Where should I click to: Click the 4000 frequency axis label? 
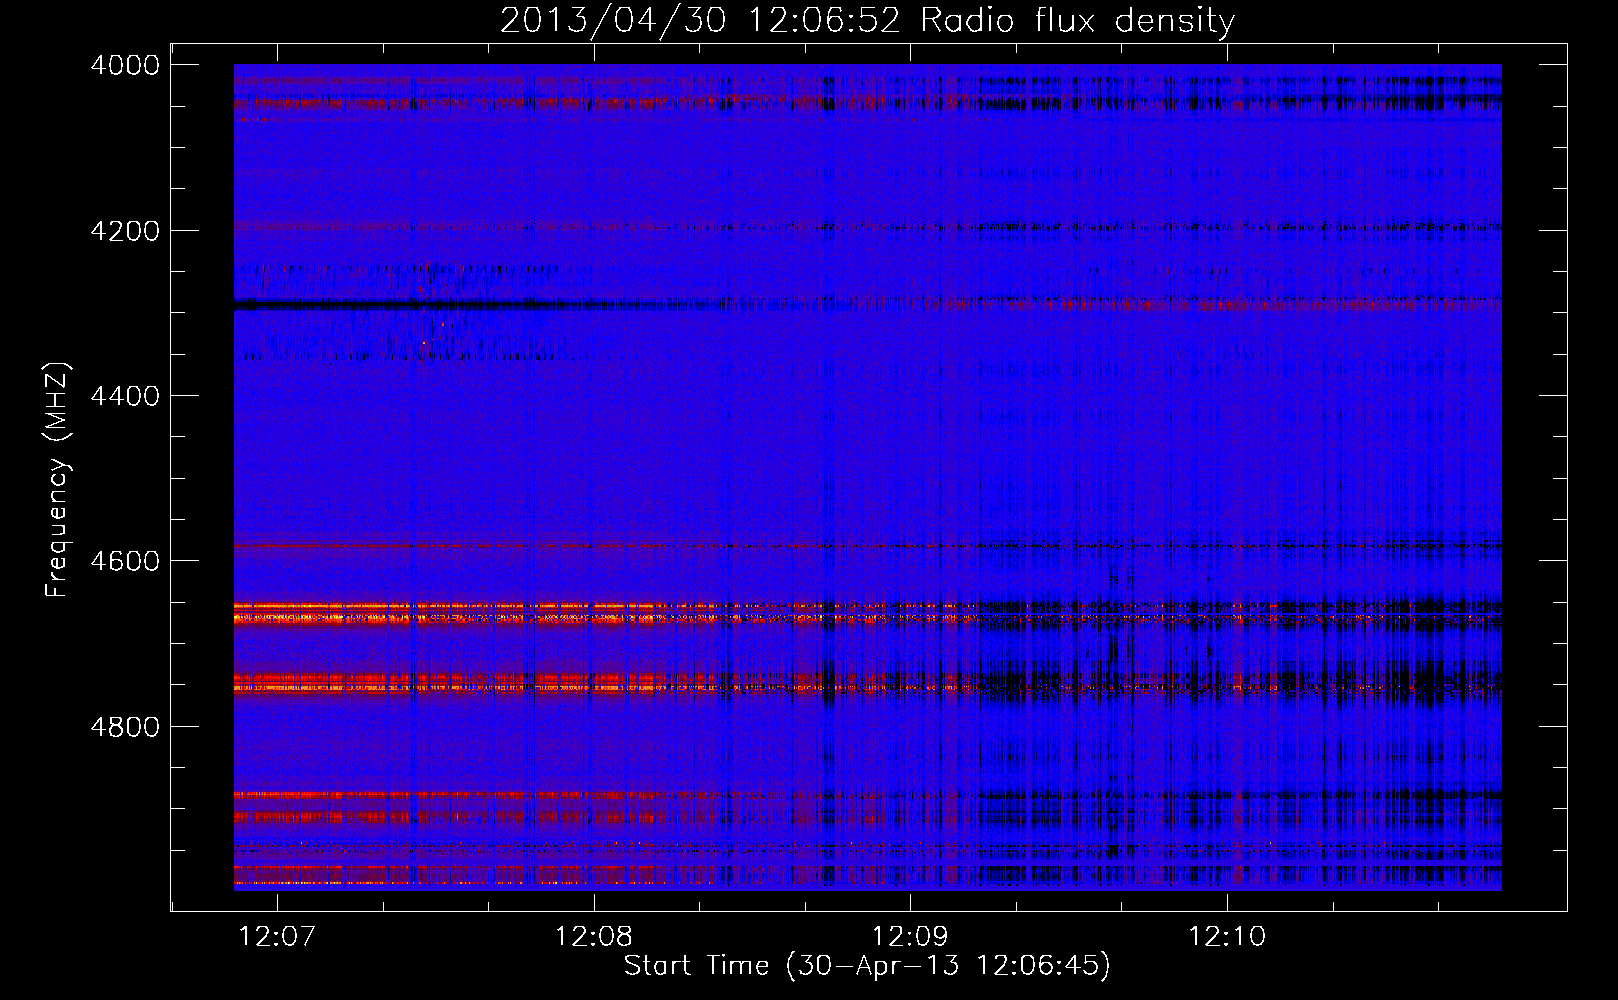(125, 65)
